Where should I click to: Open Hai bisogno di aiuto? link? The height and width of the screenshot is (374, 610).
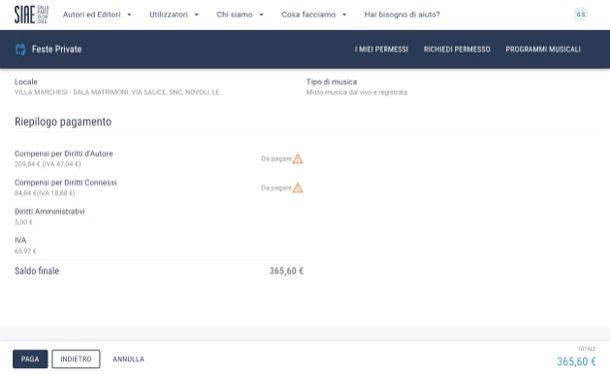pos(402,14)
